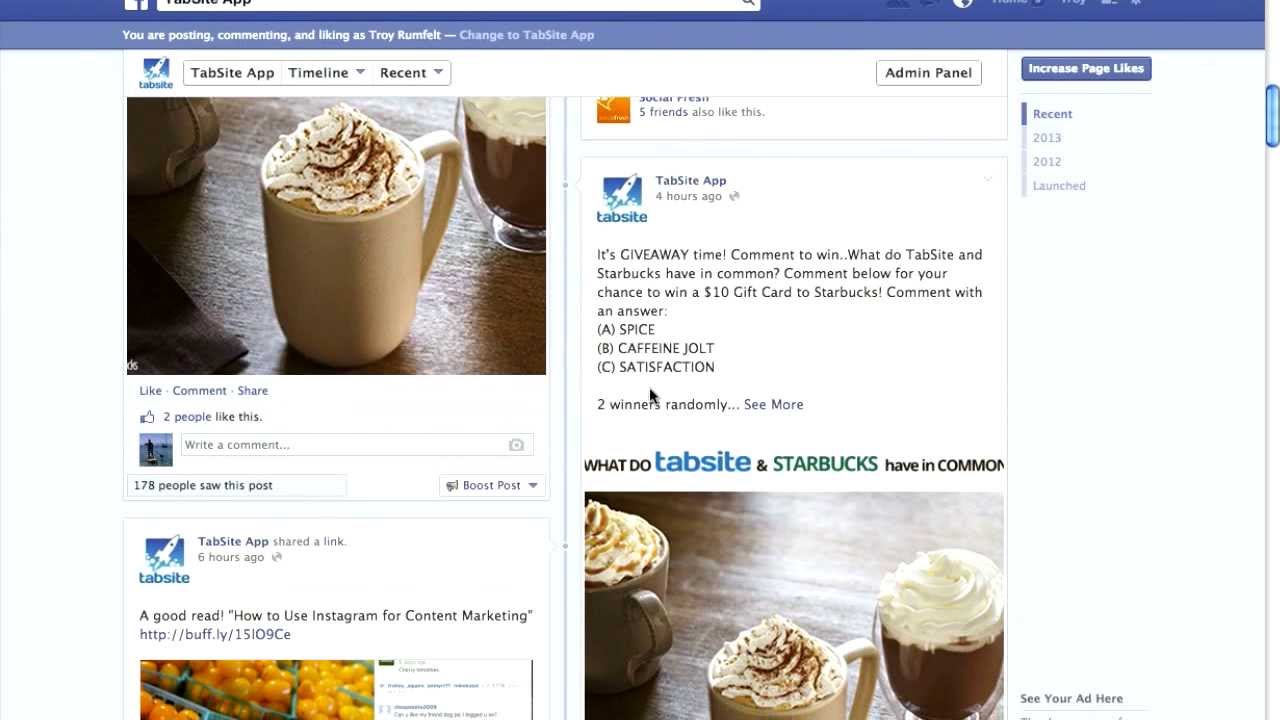The height and width of the screenshot is (720, 1280).
Task: Open the Boost Post dropdown arrow
Action: (533, 485)
